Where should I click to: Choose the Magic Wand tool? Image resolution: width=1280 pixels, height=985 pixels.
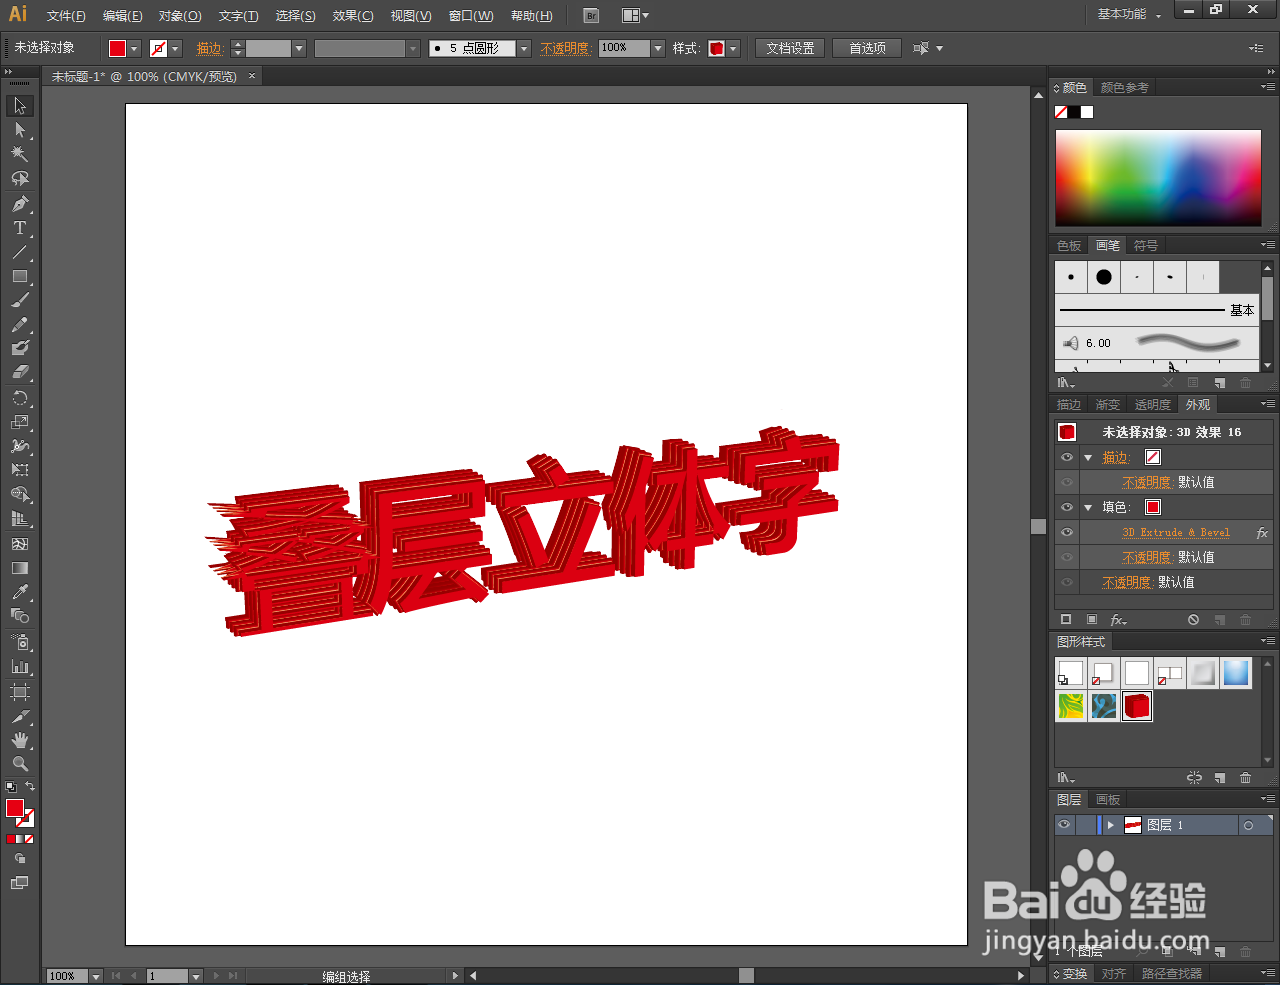coord(18,153)
